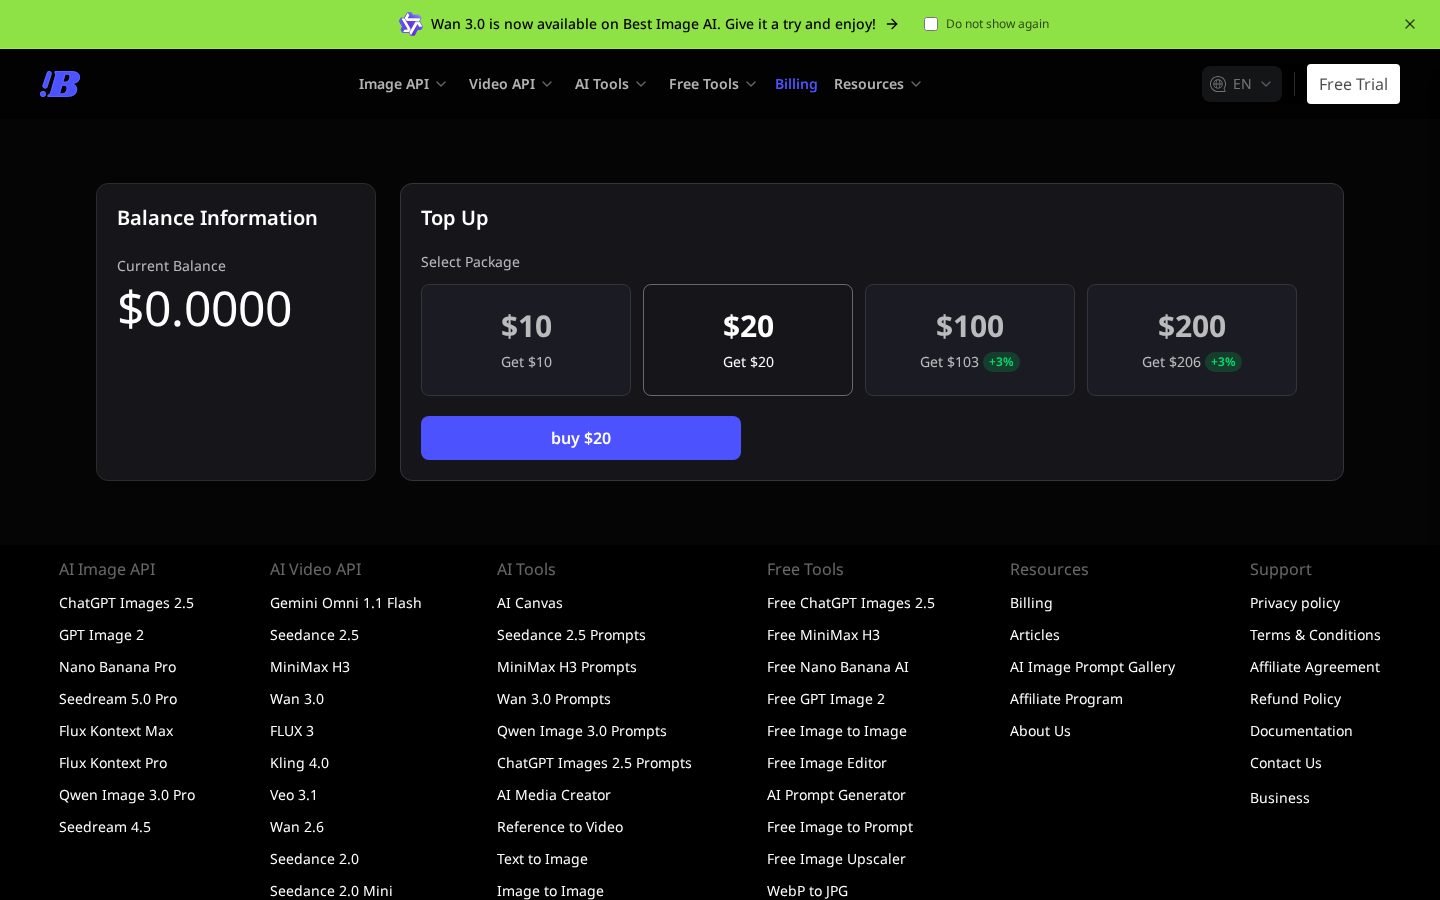
Task: Open the footer Billing link
Action: click(1031, 603)
